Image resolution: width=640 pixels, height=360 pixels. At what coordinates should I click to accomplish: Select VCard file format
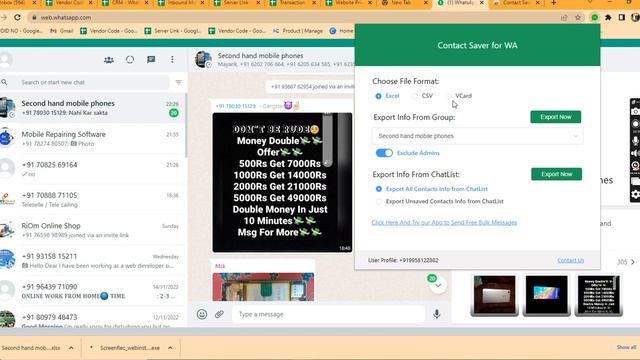coord(449,96)
